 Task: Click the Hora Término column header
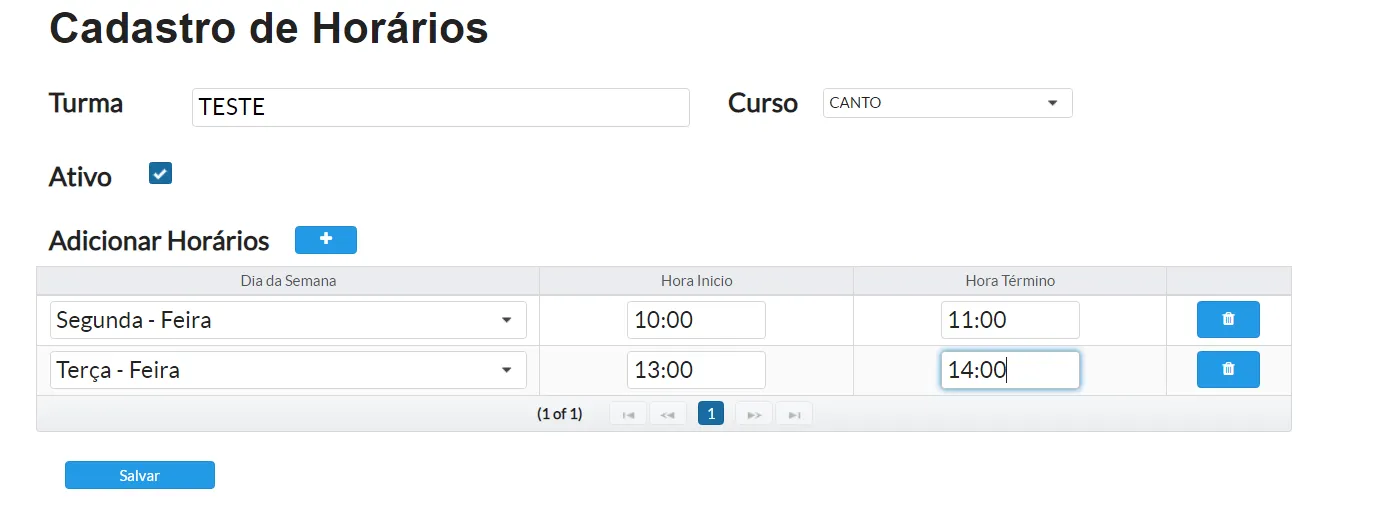[1009, 281]
